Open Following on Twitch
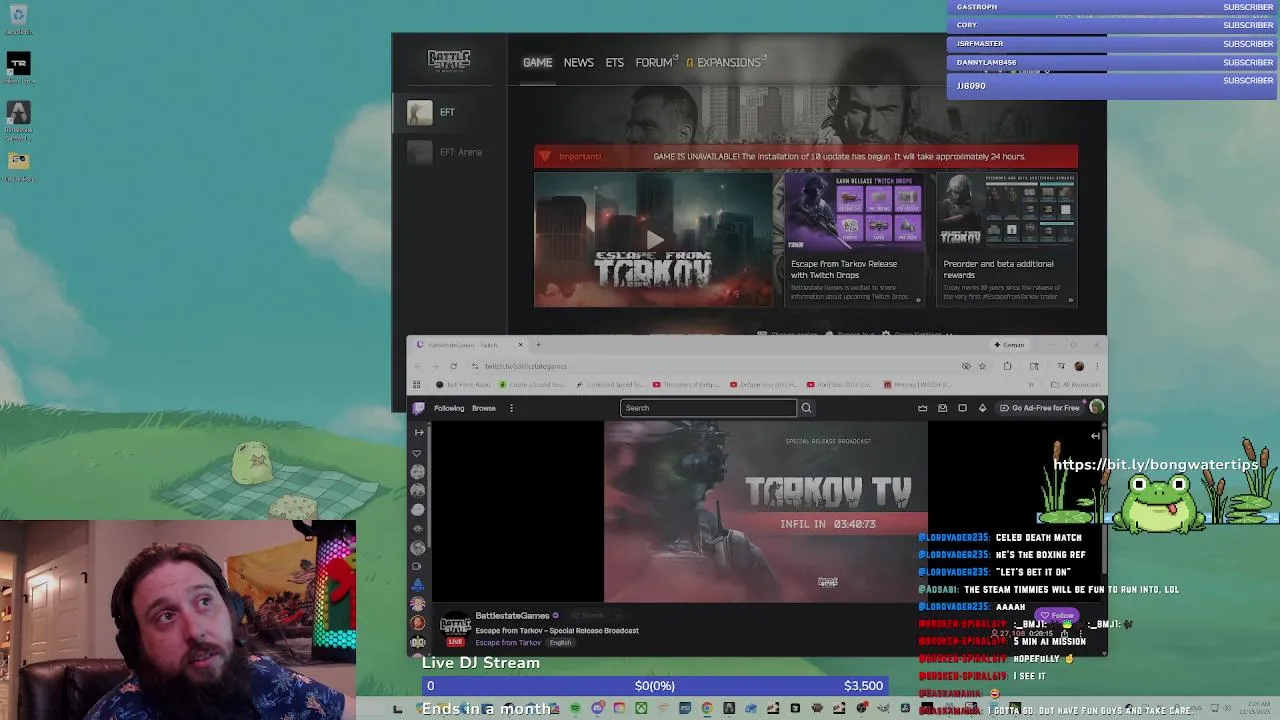1280x720 pixels. pyautogui.click(x=449, y=408)
